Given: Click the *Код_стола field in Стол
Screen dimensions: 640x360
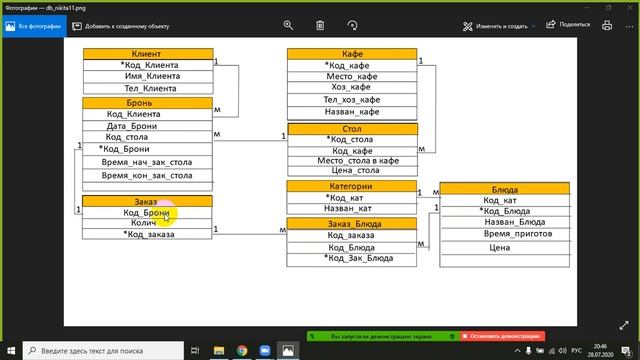Looking at the screenshot, I should click(x=353, y=140).
